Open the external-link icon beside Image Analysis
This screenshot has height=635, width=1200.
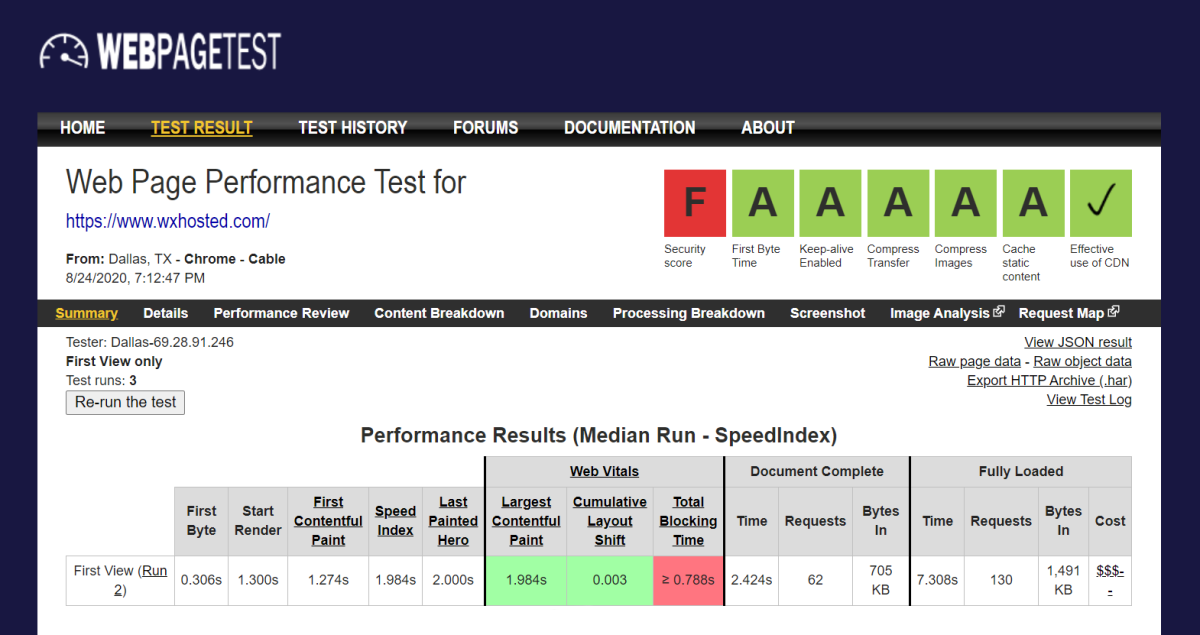(998, 312)
